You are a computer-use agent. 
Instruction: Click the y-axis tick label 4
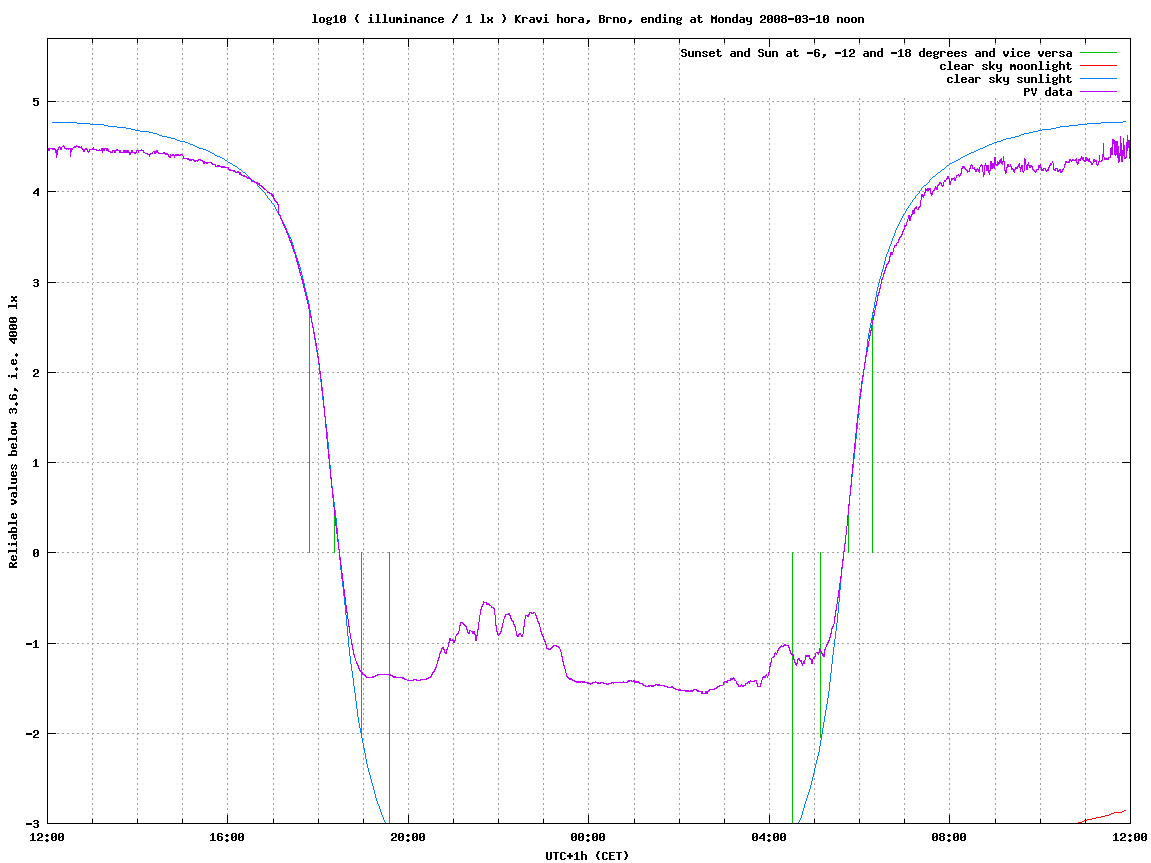point(36,192)
